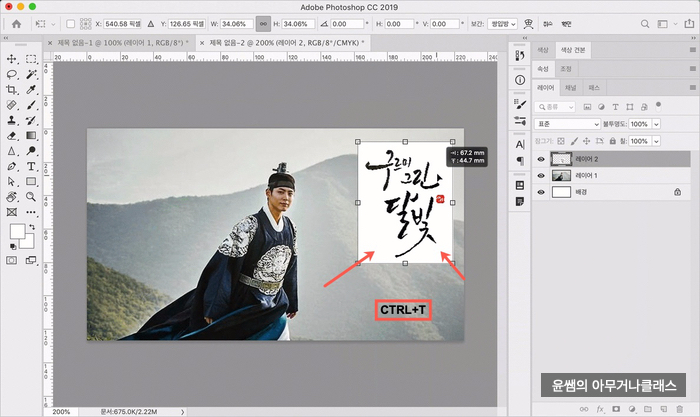Open the Brushes panel icon

coord(520,104)
